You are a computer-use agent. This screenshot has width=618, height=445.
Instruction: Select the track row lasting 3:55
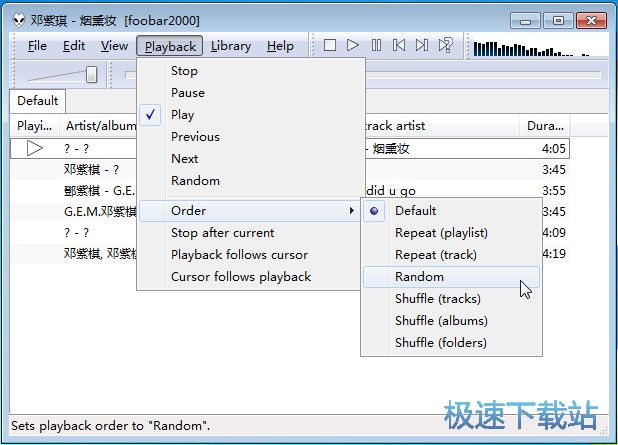[x=290, y=191]
